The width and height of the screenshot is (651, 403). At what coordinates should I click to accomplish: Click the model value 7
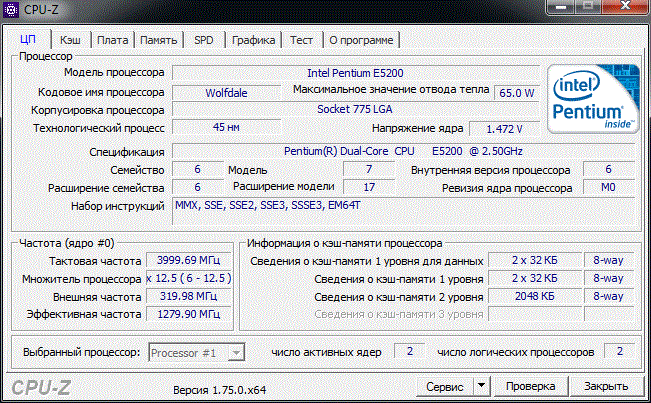(x=369, y=169)
